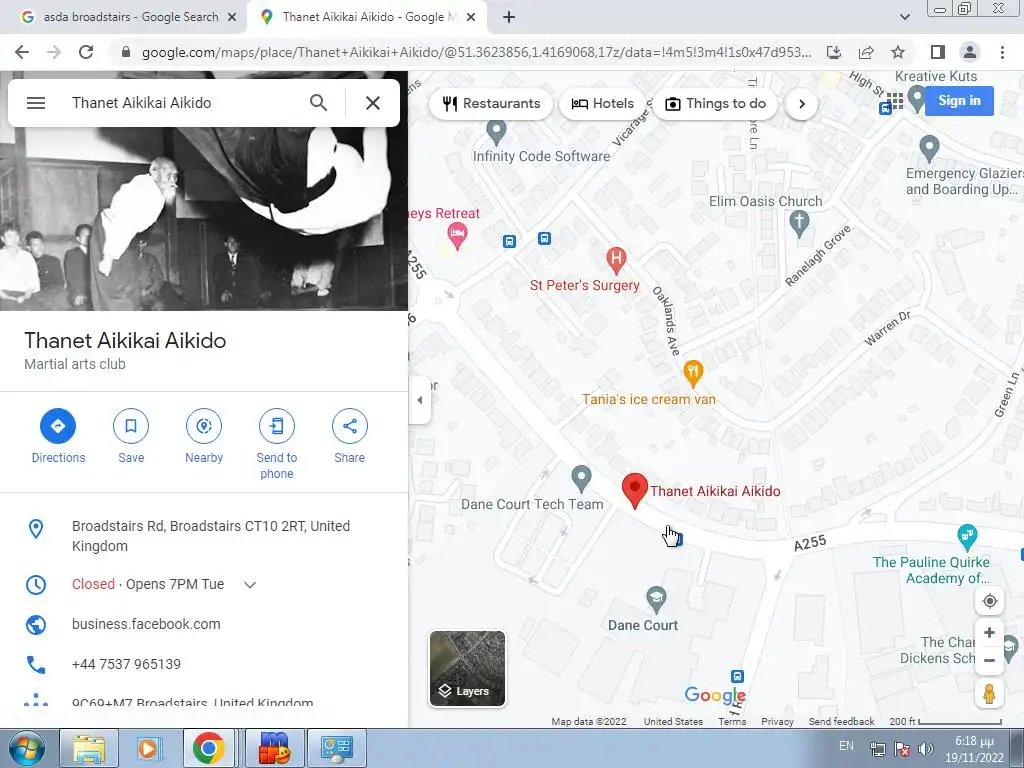Open the media player taskbar icon

tap(148, 748)
